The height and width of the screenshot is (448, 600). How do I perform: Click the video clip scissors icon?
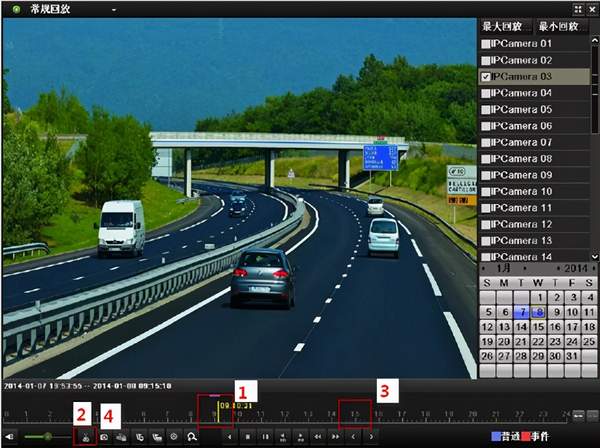point(86,437)
